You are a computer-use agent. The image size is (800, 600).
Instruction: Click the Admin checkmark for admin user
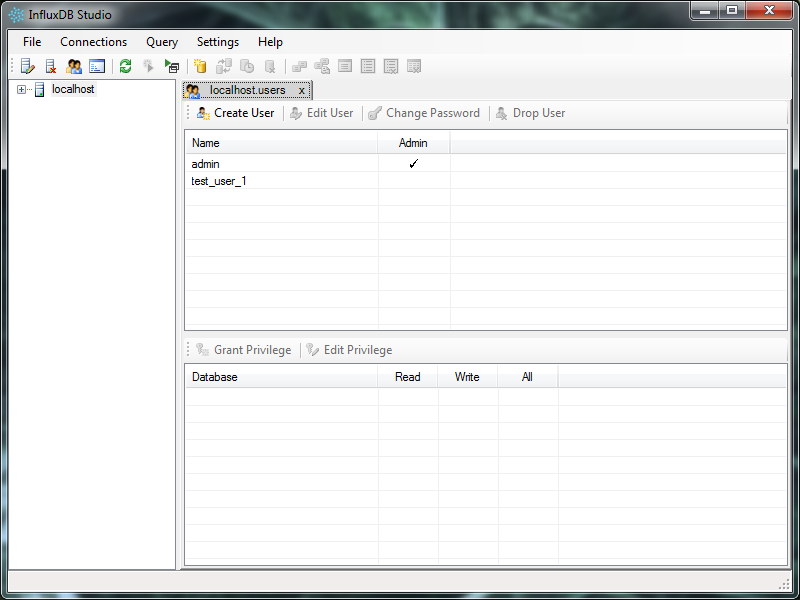tap(414, 164)
